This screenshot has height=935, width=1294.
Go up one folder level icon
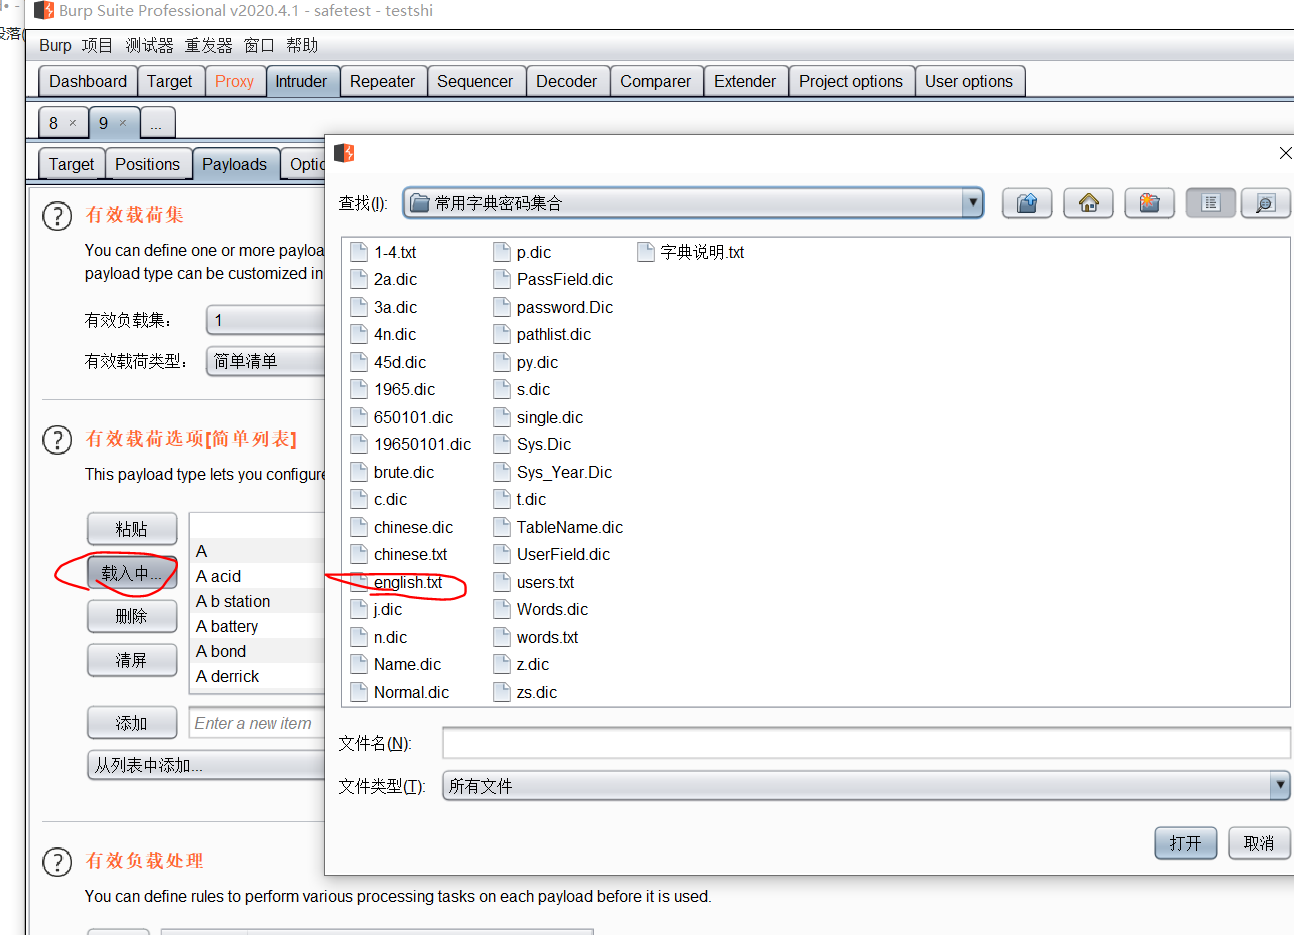pyautogui.click(x=1027, y=203)
